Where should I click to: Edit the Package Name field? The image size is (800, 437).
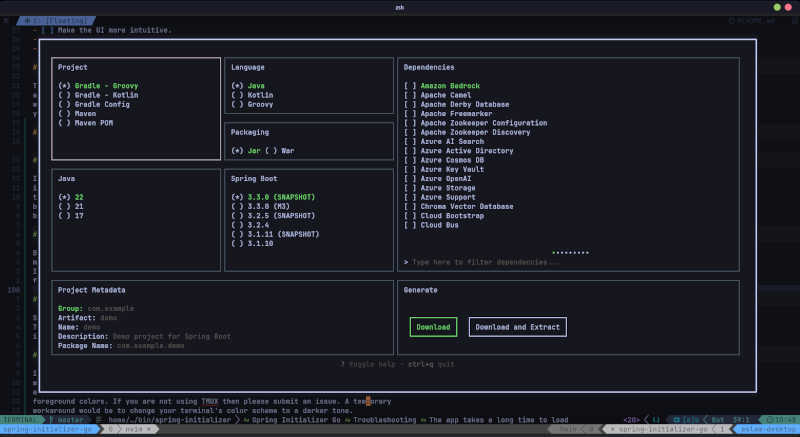(x=151, y=346)
